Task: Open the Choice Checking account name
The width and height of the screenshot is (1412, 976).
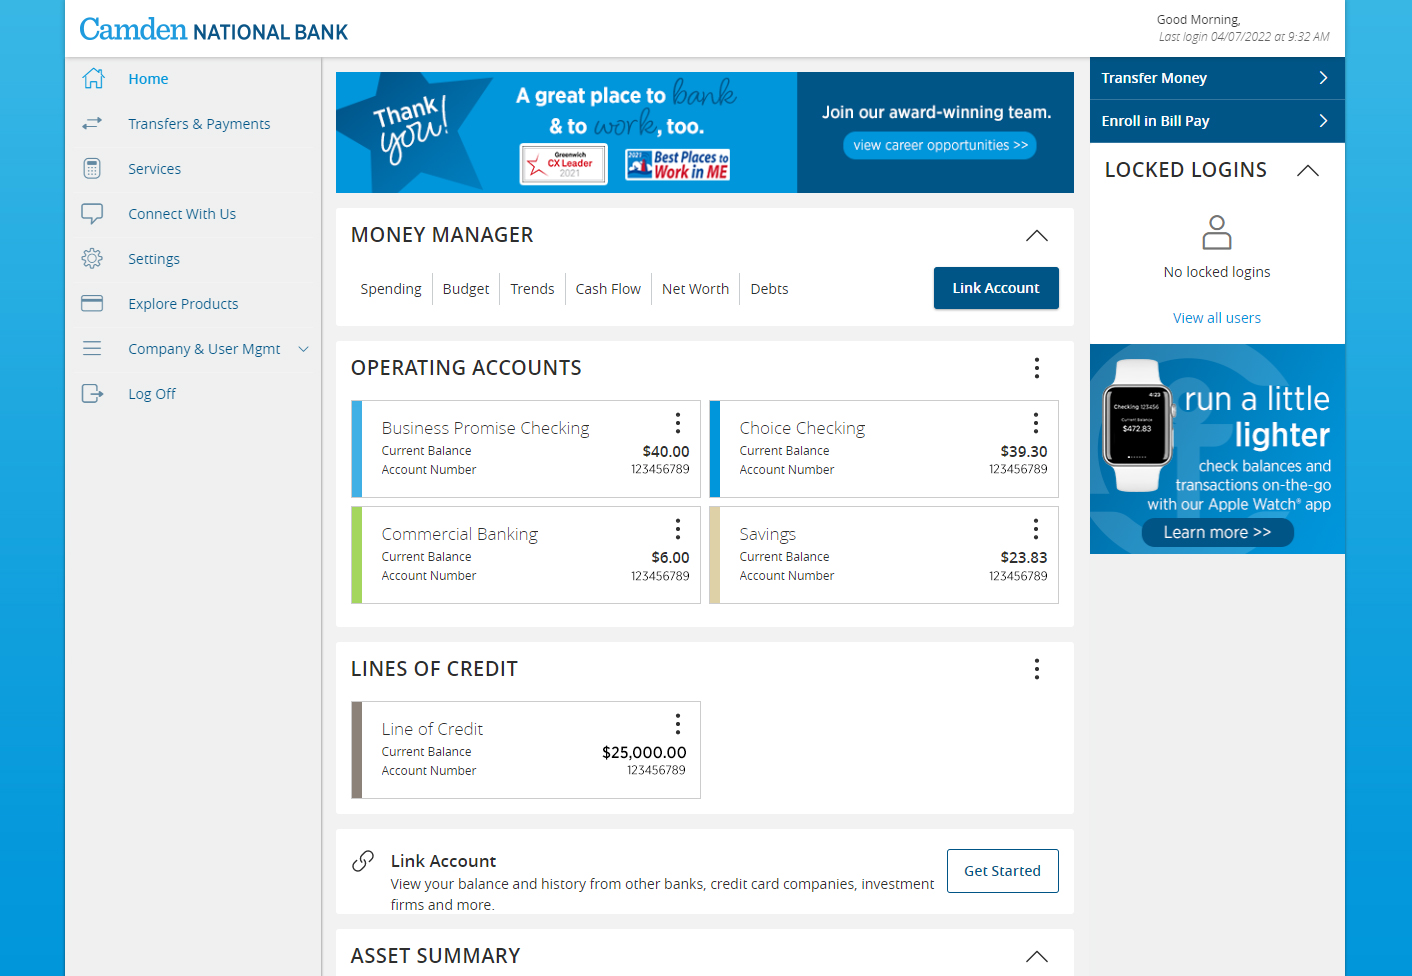Action: click(x=802, y=428)
